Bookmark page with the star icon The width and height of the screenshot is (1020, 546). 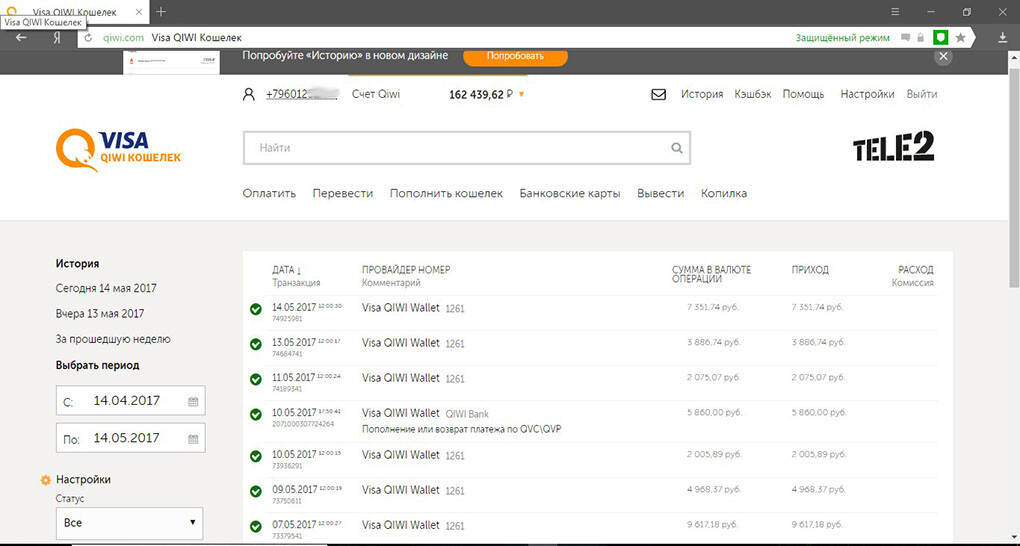[x=961, y=38]
